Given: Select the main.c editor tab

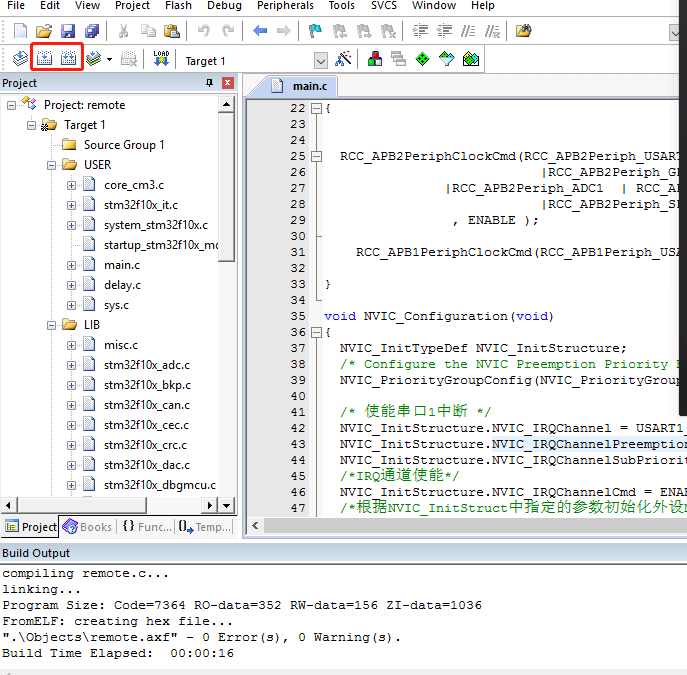Looking at the screenshot, I should click(305, 86).
